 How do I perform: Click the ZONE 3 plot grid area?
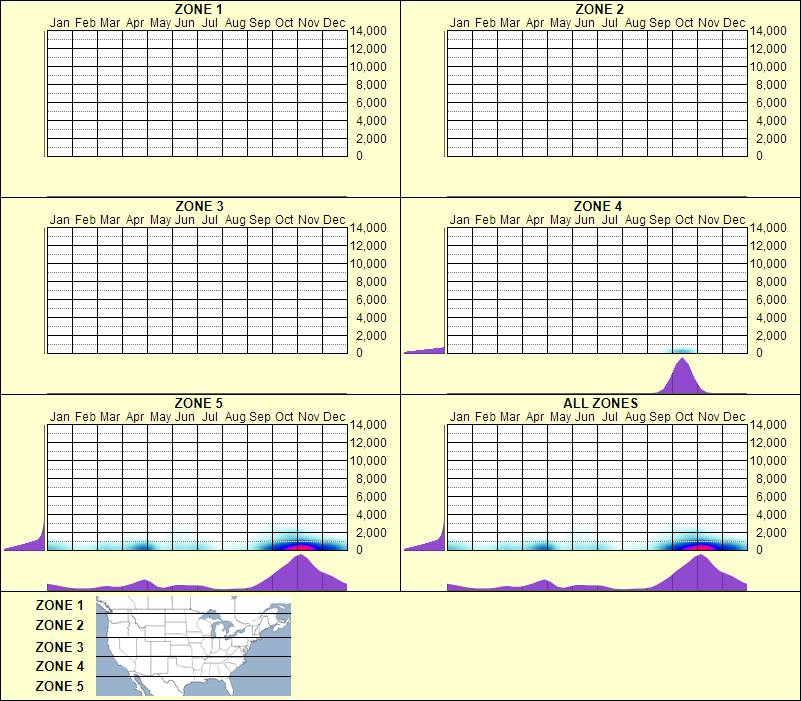pos(195,290)
